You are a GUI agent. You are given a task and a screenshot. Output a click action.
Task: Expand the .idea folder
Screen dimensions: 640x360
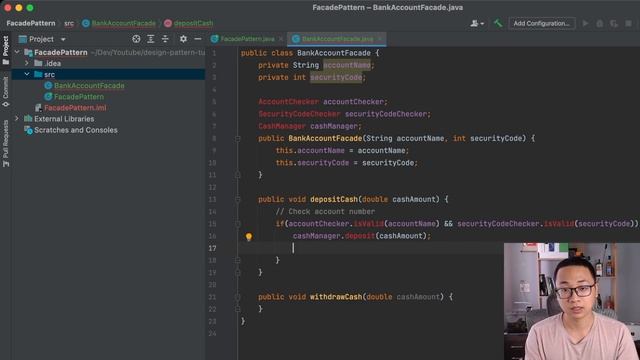[x=27, y=63]
